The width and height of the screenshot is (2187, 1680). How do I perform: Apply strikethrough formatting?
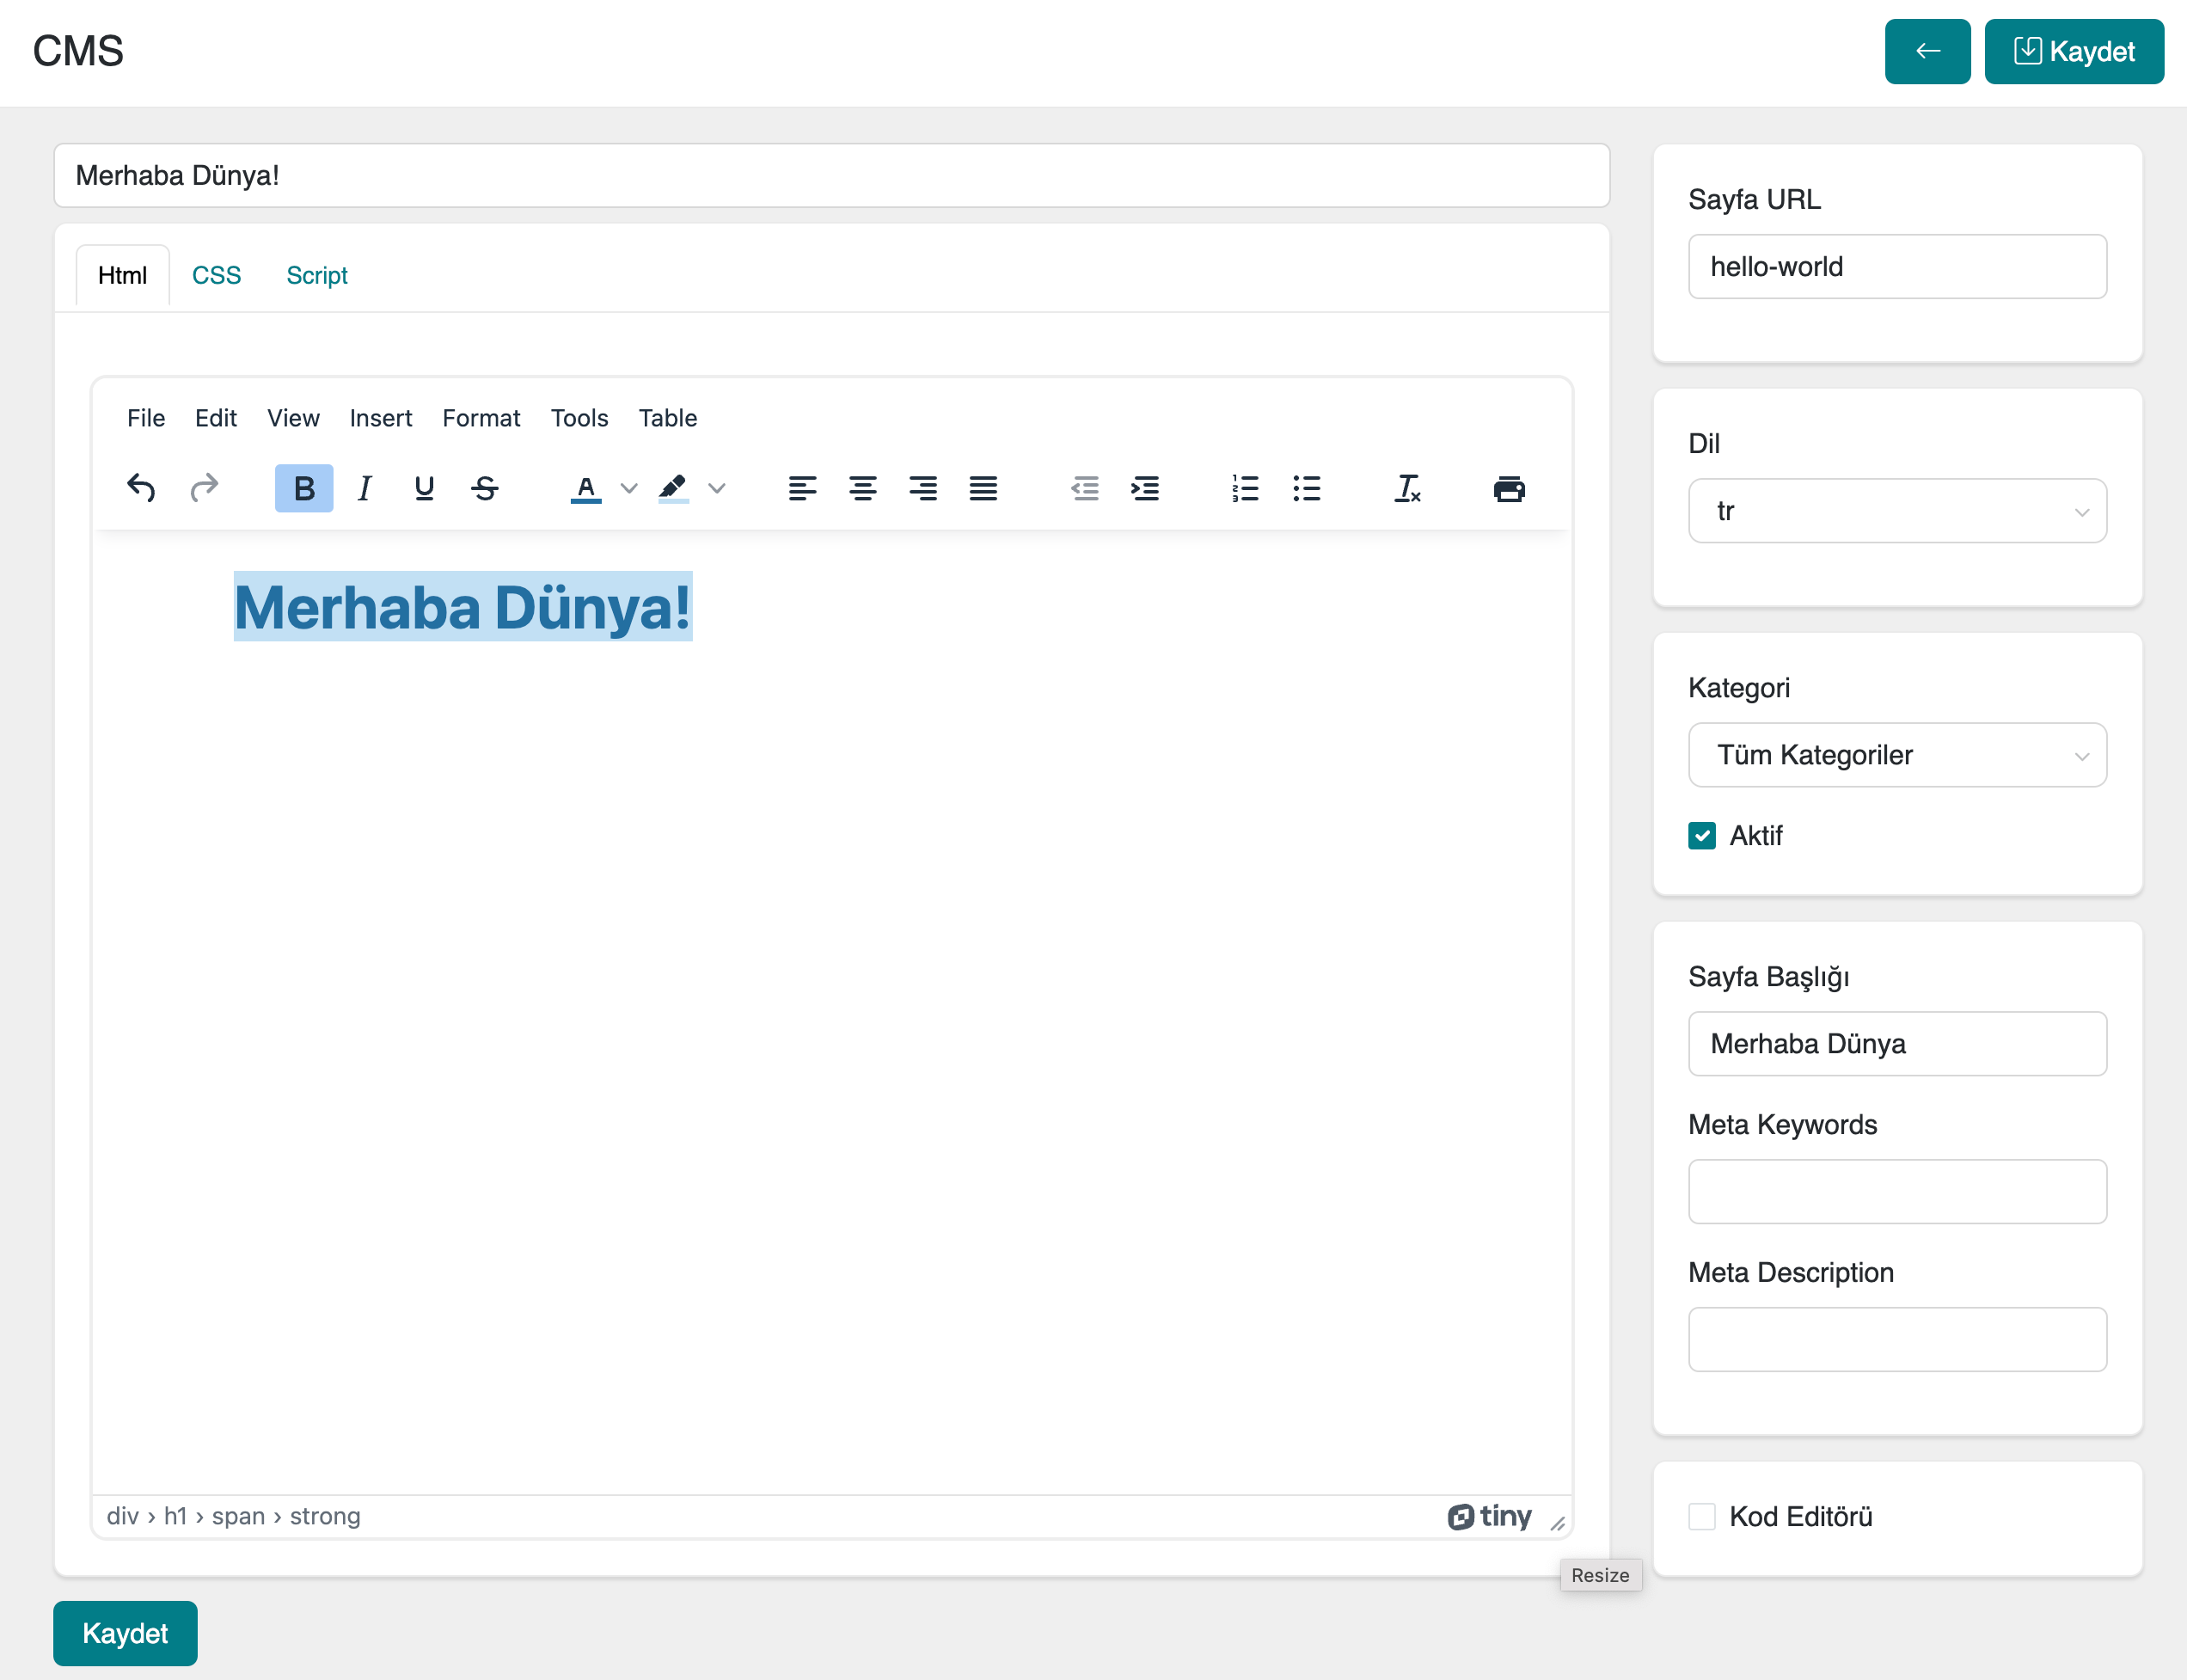[485, 488]
